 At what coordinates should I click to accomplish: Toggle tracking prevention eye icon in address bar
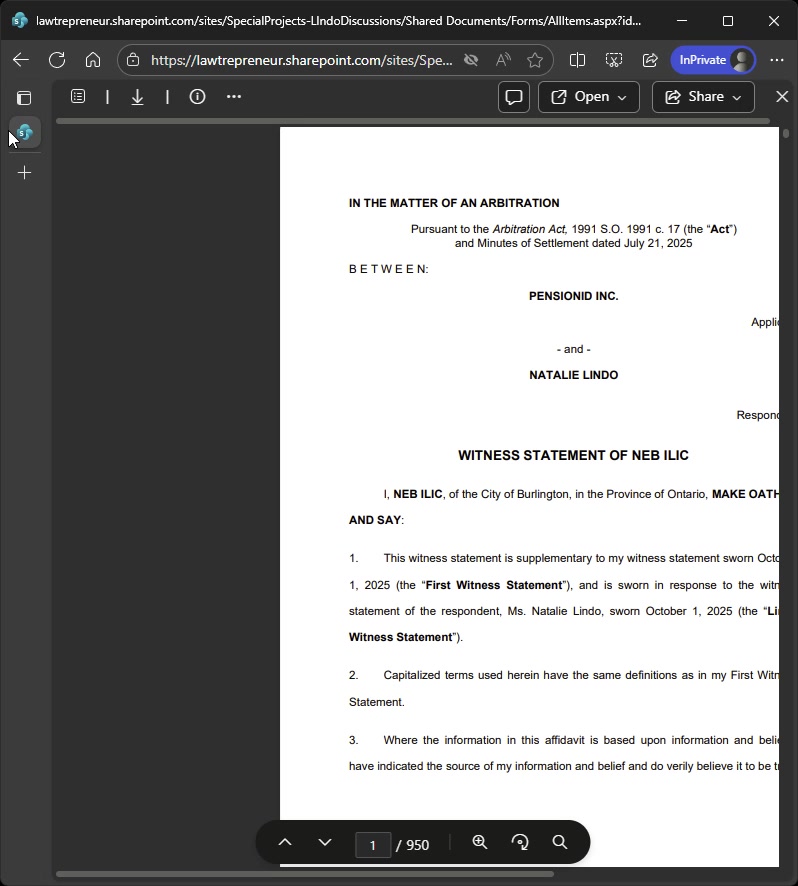click(471, 60)
